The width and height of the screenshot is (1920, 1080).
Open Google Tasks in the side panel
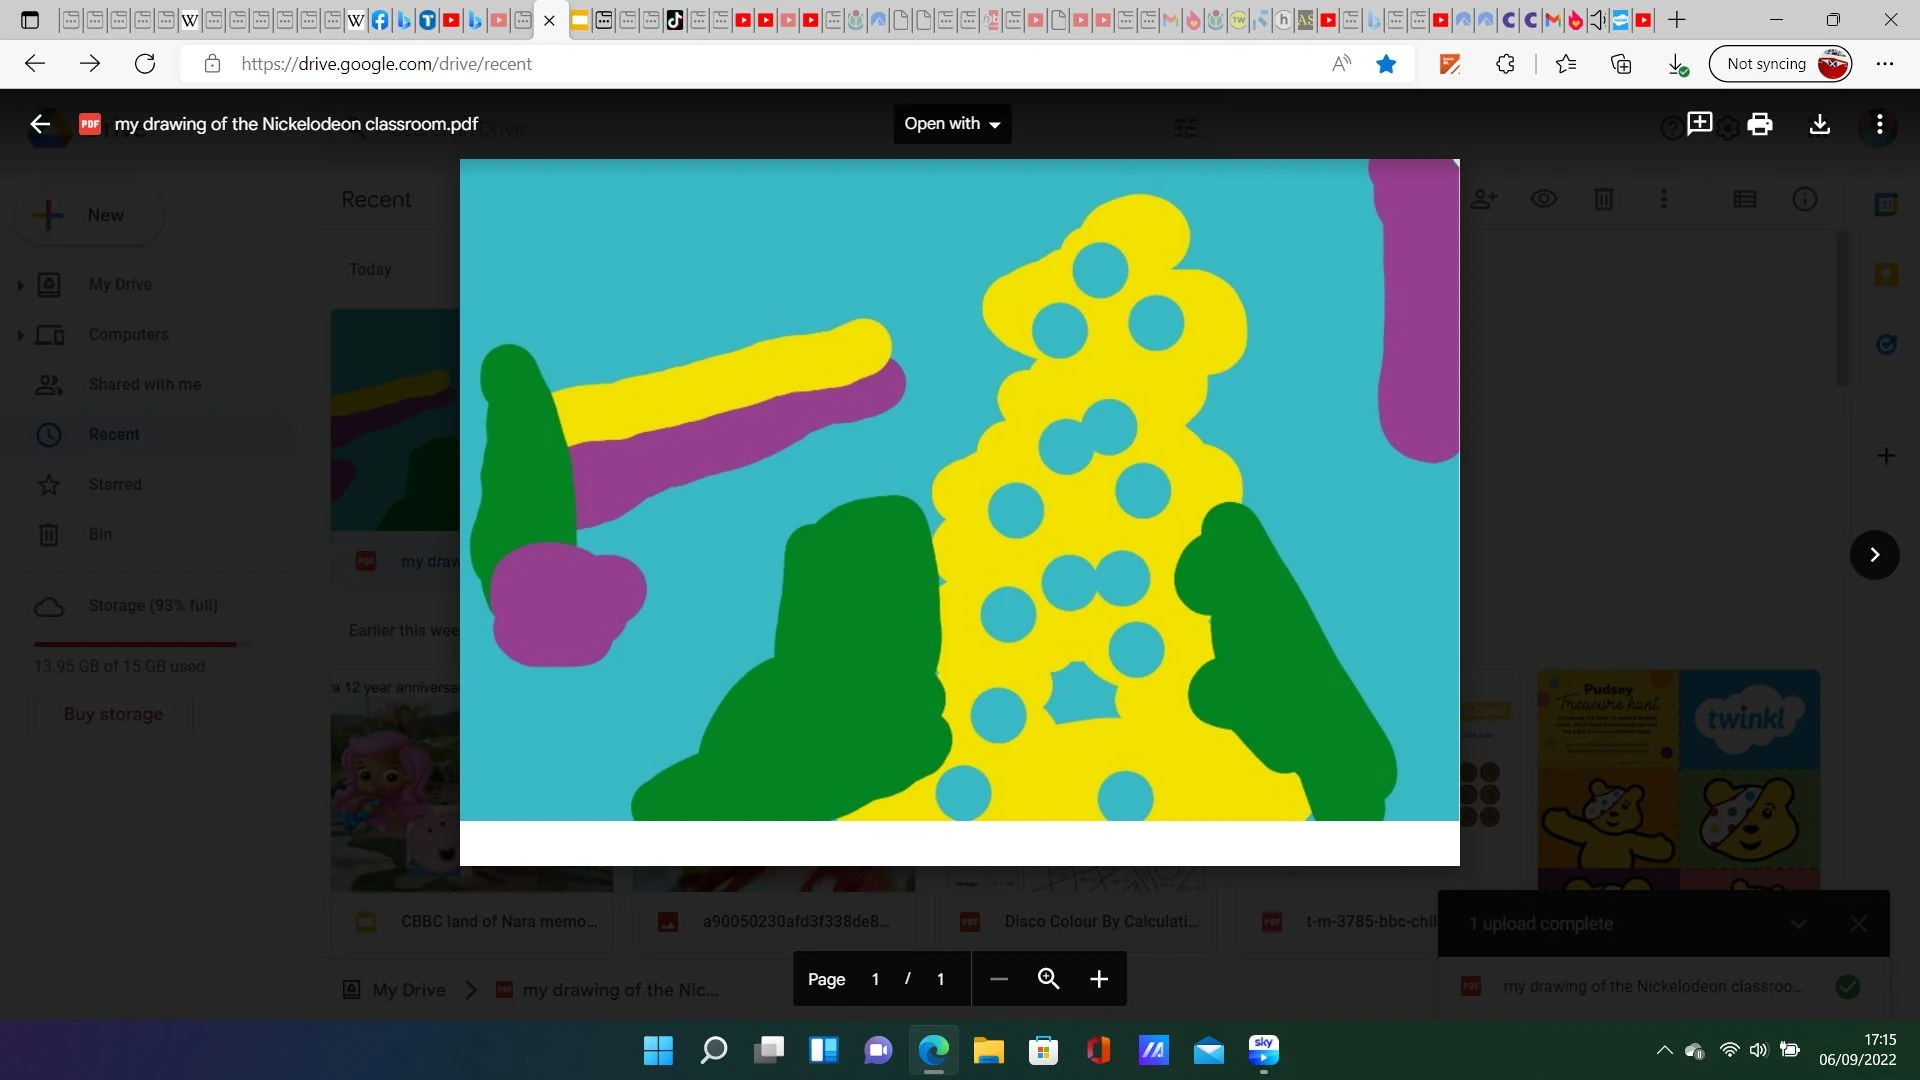coord(1886,345)
